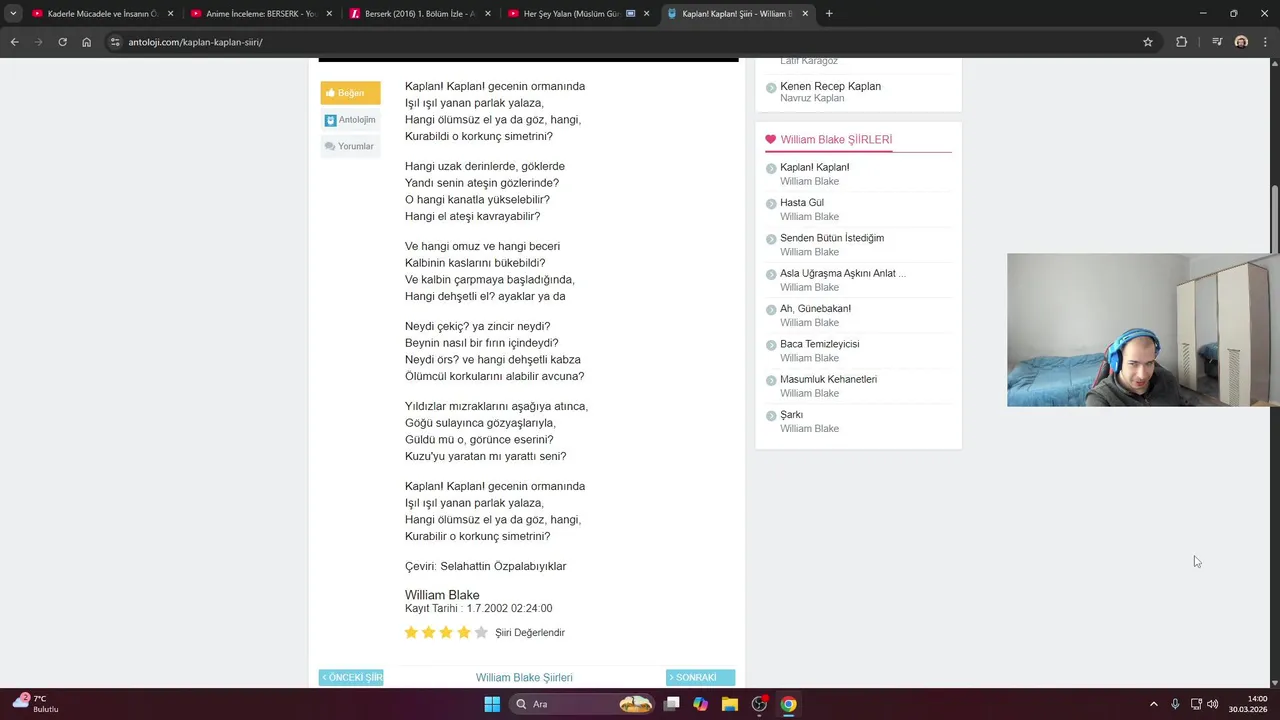Open the William Blake Şiirleri link
The height and width of the screenshot is (720, 1280).
tap(524, 678)
